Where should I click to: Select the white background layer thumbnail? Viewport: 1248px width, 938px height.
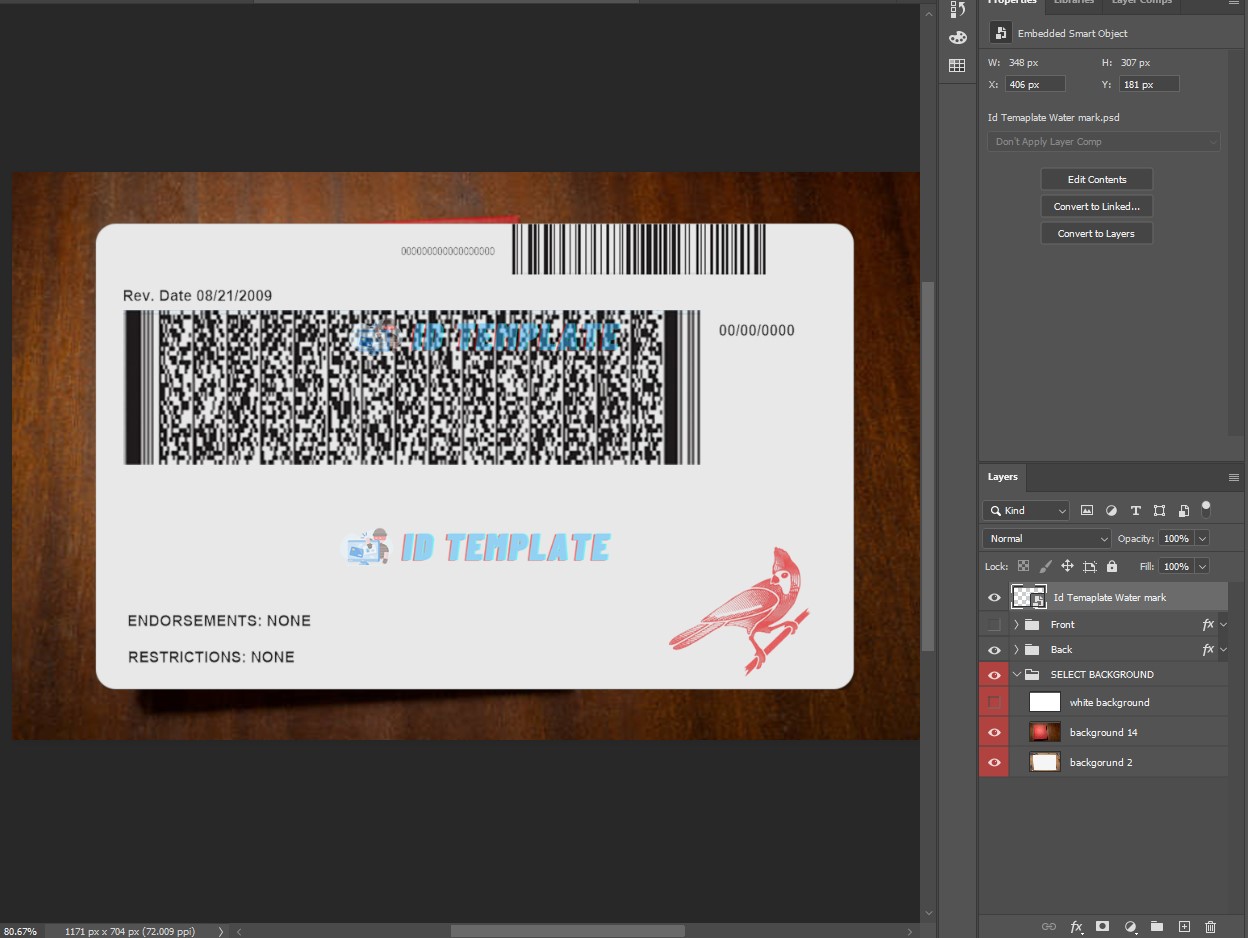pyautogui.click(x=1044, y=702)
